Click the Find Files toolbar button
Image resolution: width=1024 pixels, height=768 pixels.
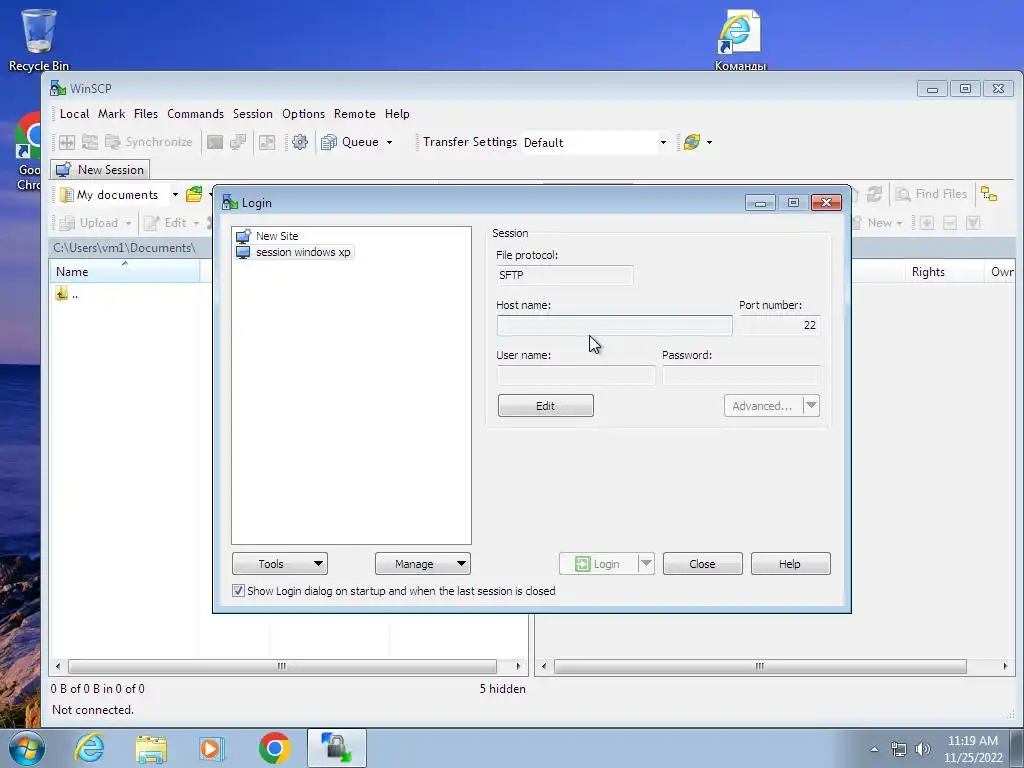tap(931, 194)
